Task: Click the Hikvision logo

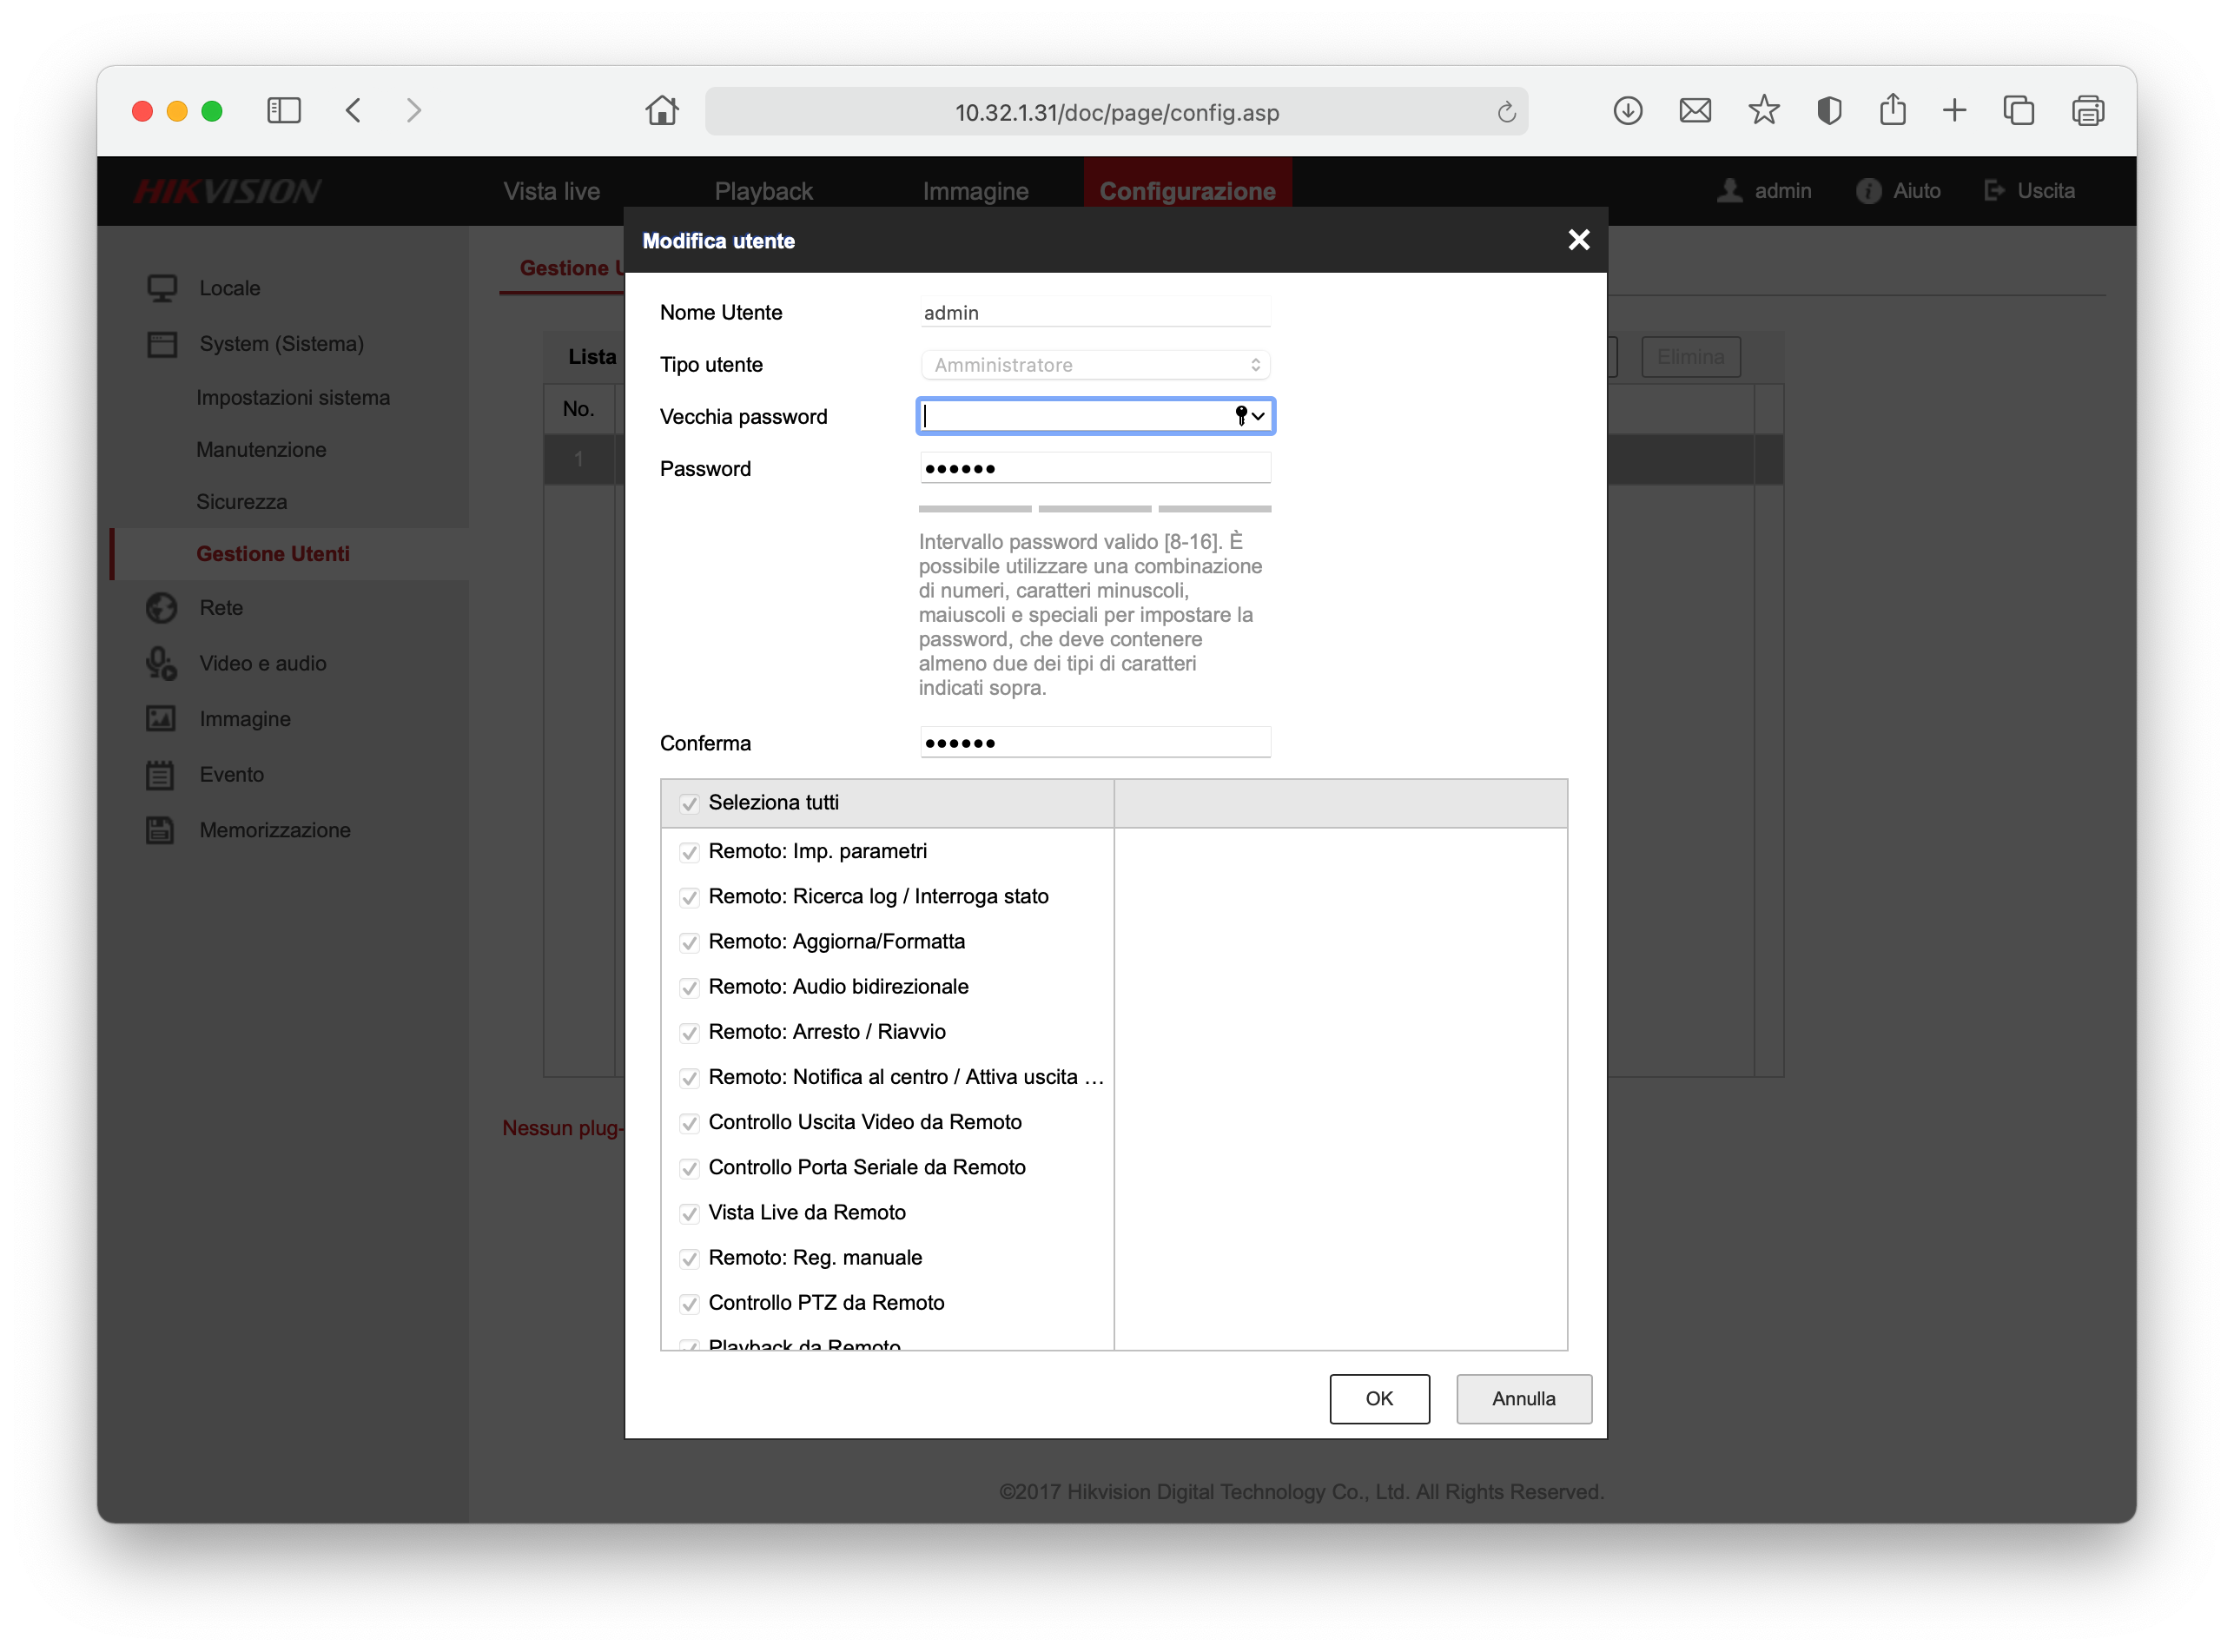Action: tap(228, 191)
